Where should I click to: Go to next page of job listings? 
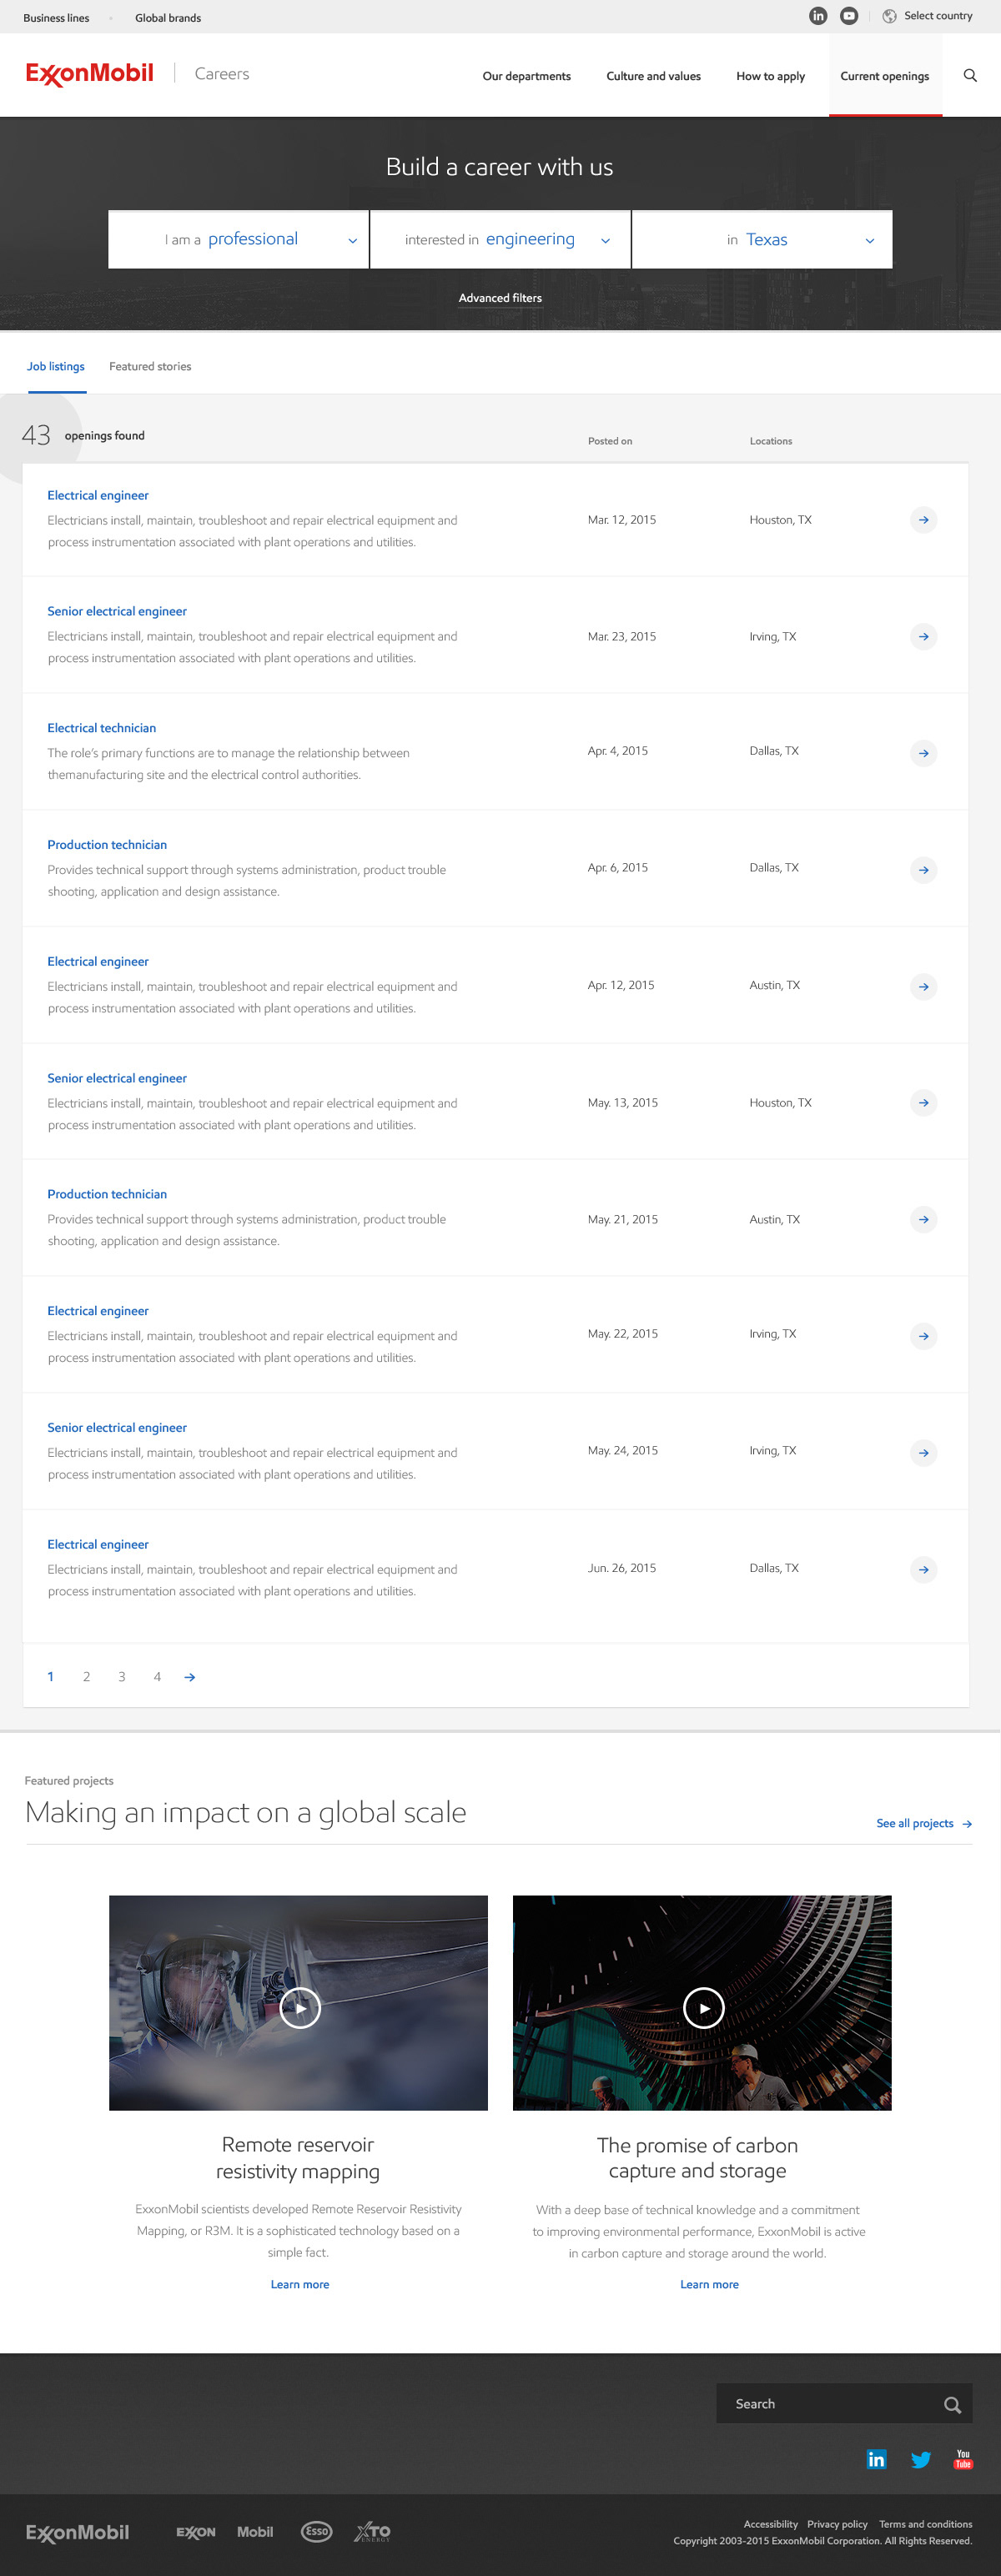coord(190,1677)
